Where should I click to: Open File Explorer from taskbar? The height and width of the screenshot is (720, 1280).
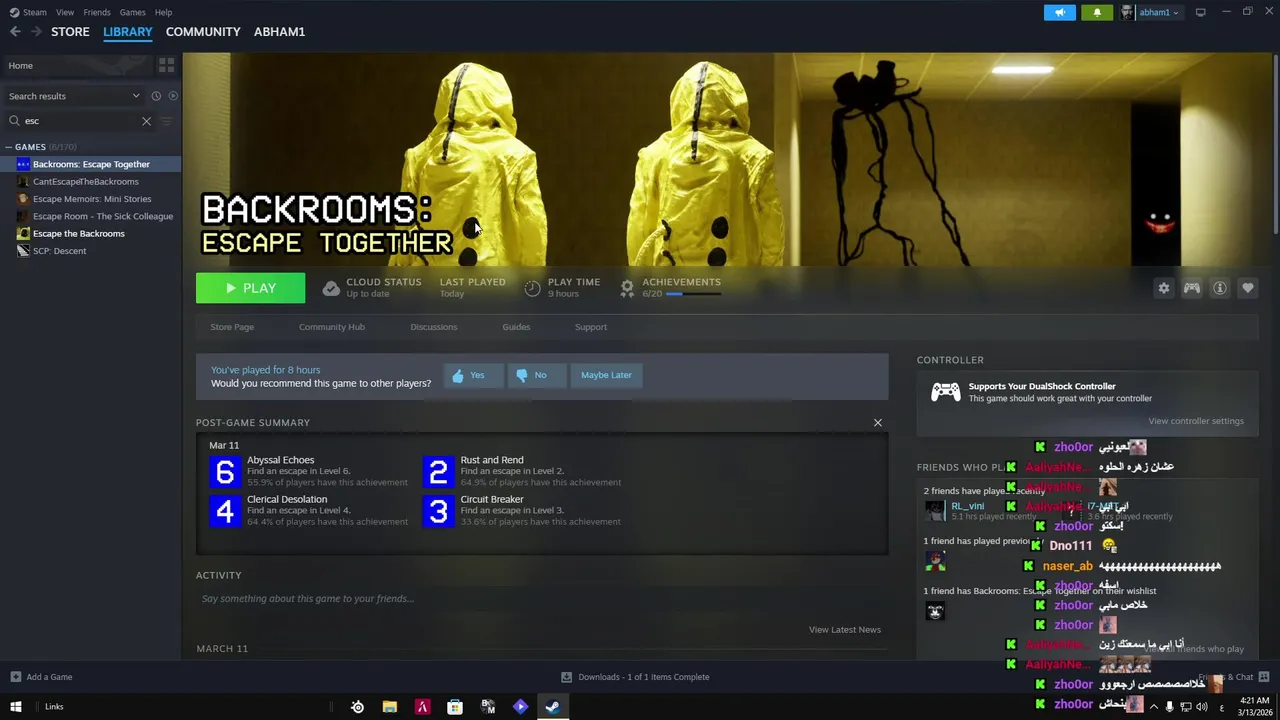(x=390, y=707)
